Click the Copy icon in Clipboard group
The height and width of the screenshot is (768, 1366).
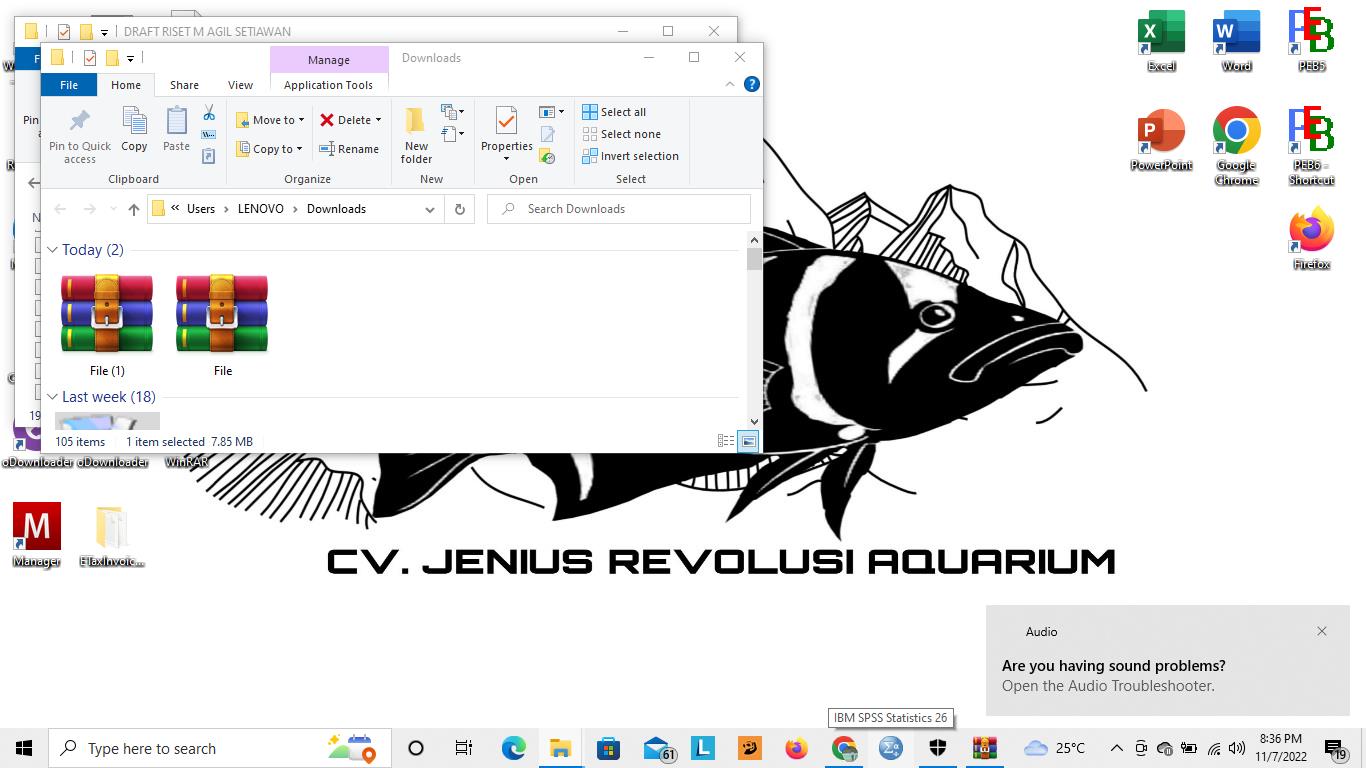point(134,129)
